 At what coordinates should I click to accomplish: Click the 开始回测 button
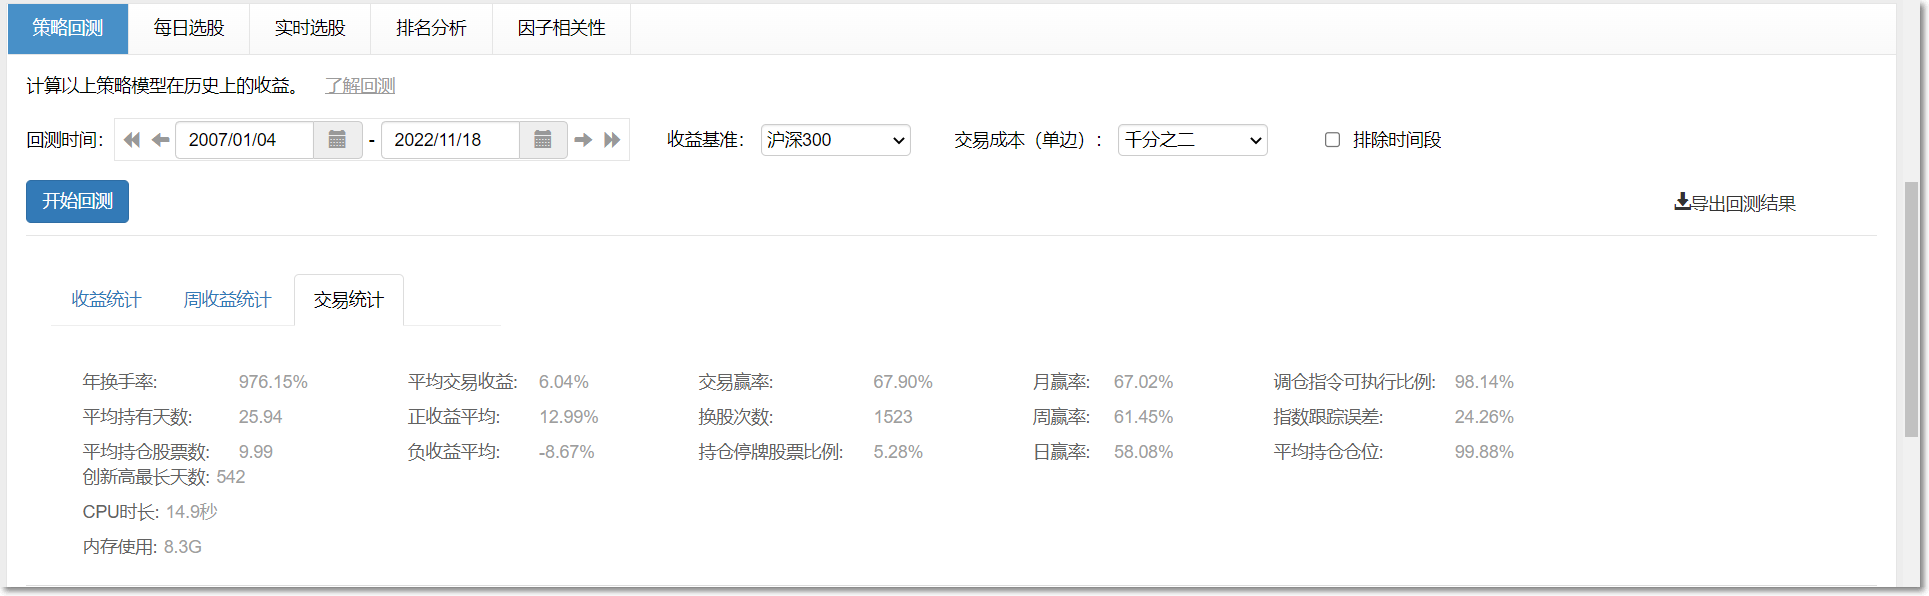[77, 201]
